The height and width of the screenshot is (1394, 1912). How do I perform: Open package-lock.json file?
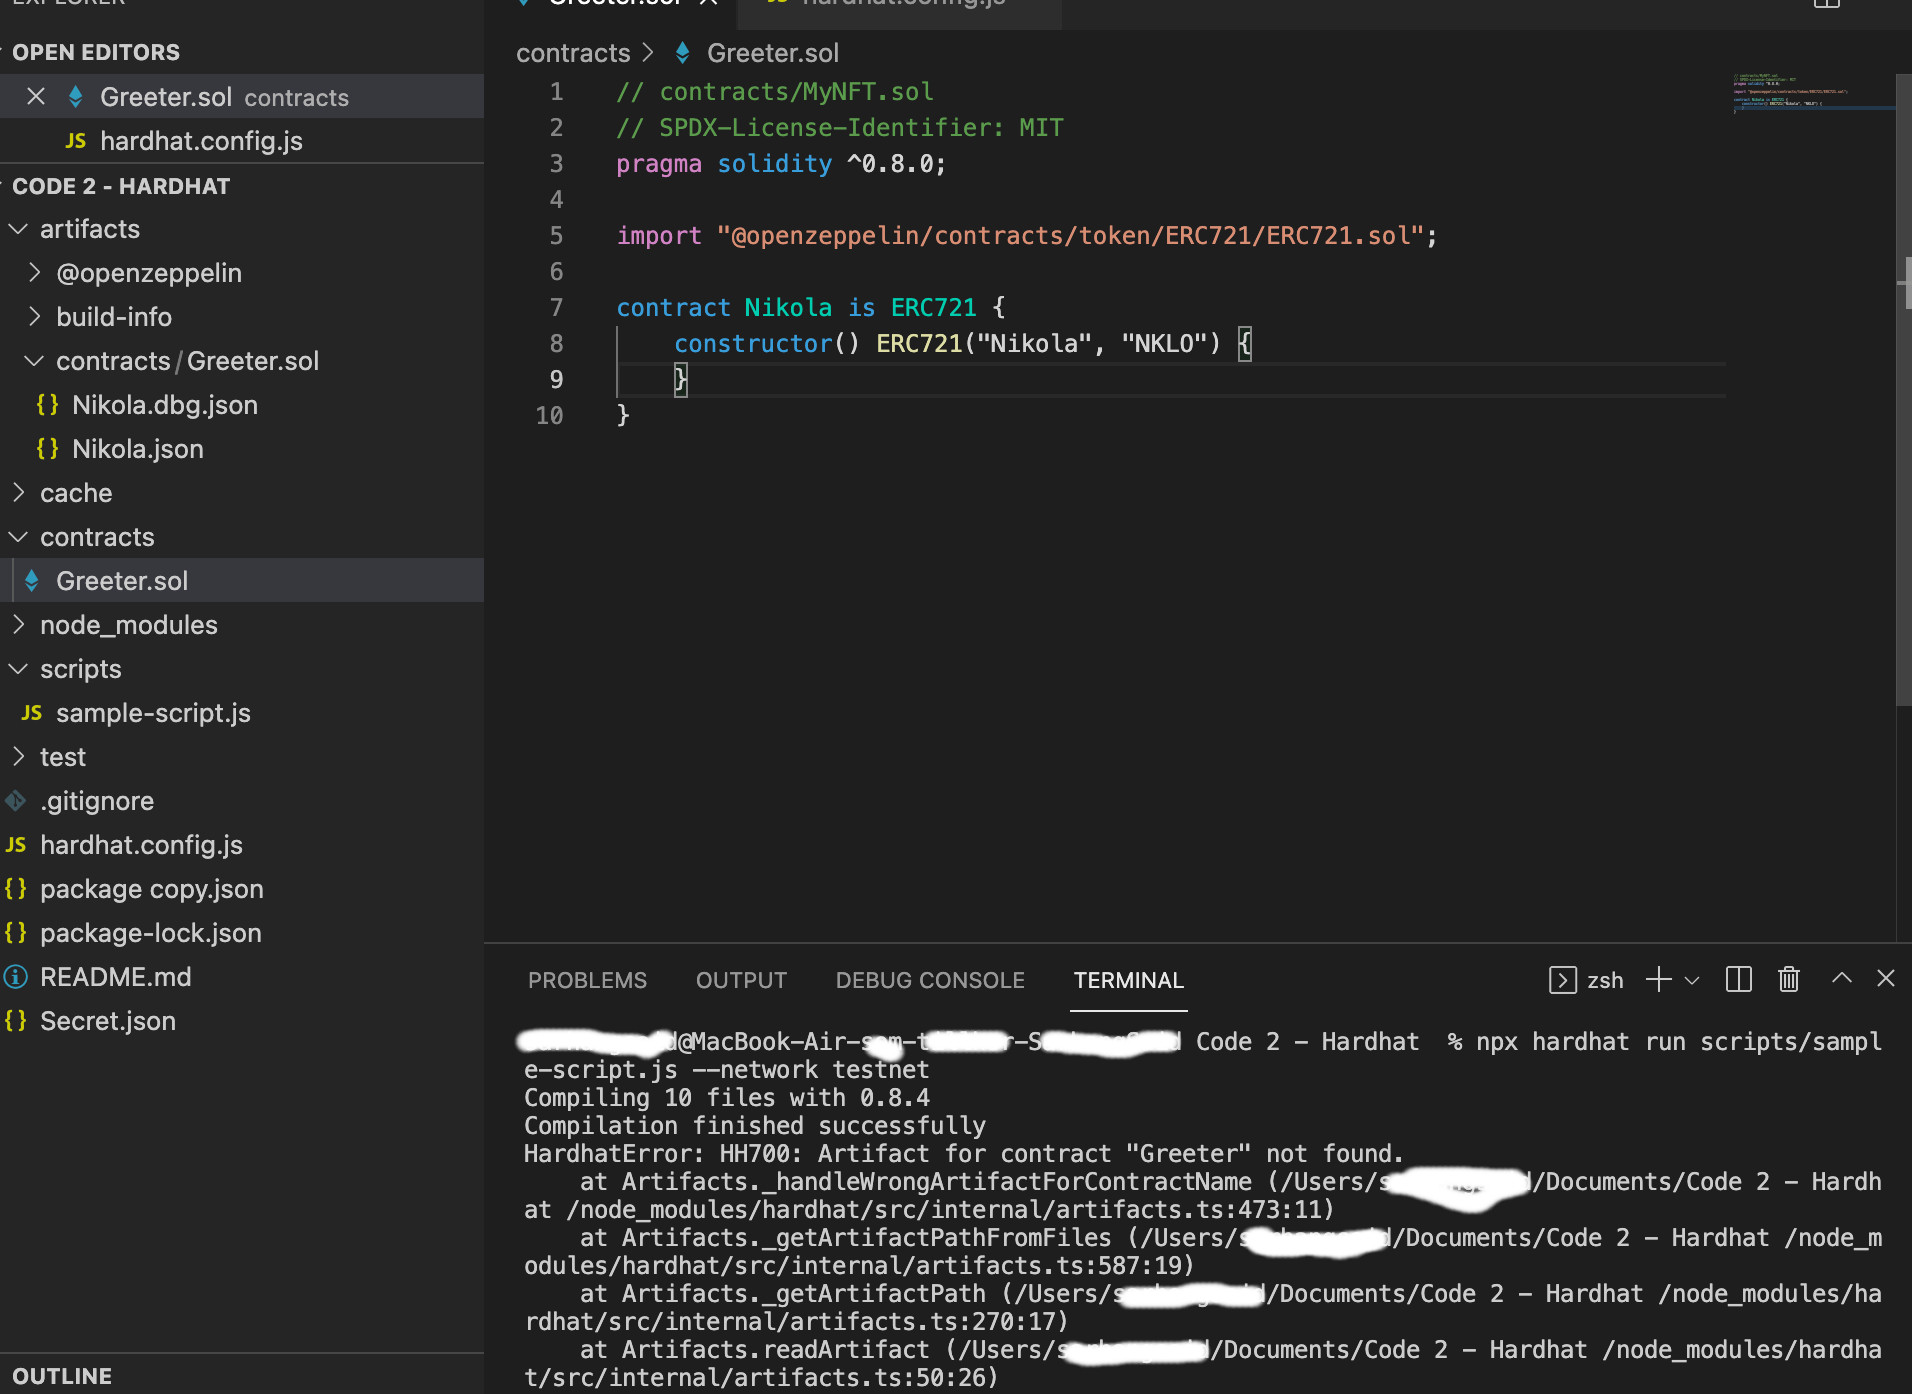(242, 933)
